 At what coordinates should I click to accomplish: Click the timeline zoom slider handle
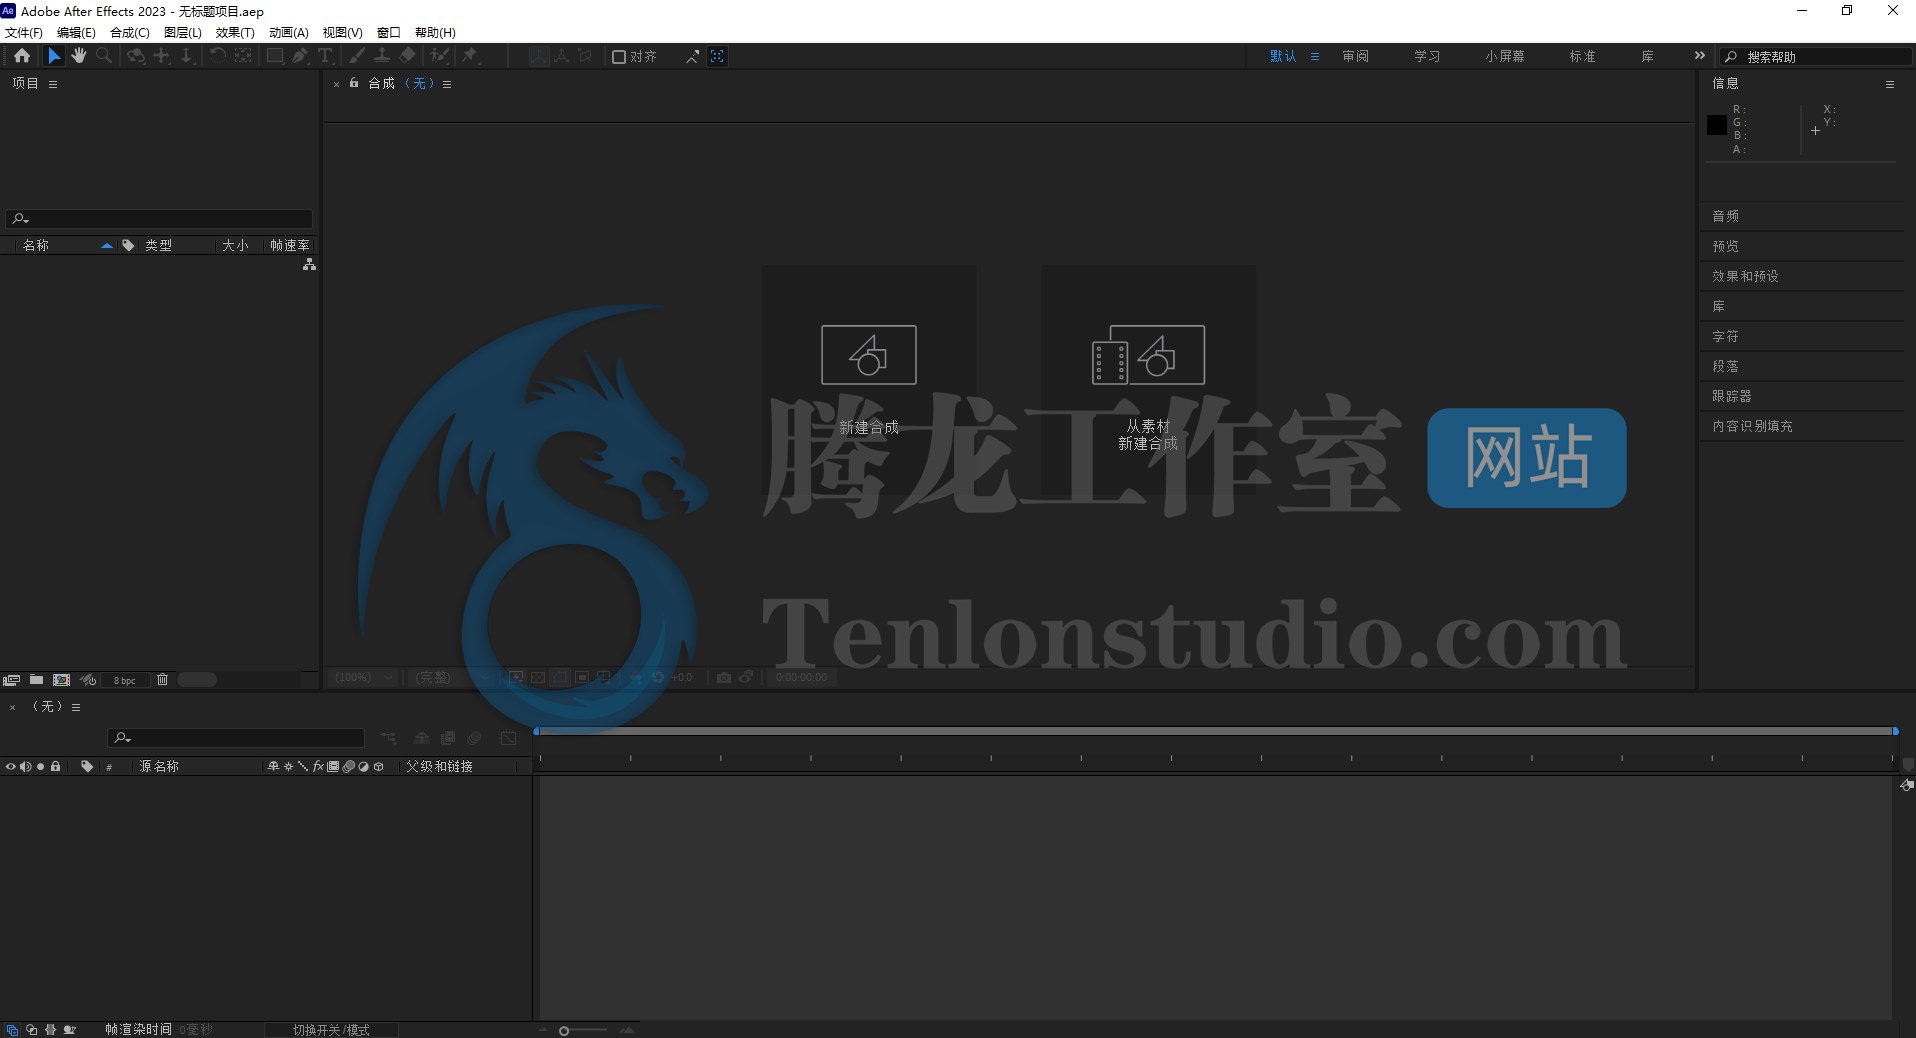[x=564, y=1031]
